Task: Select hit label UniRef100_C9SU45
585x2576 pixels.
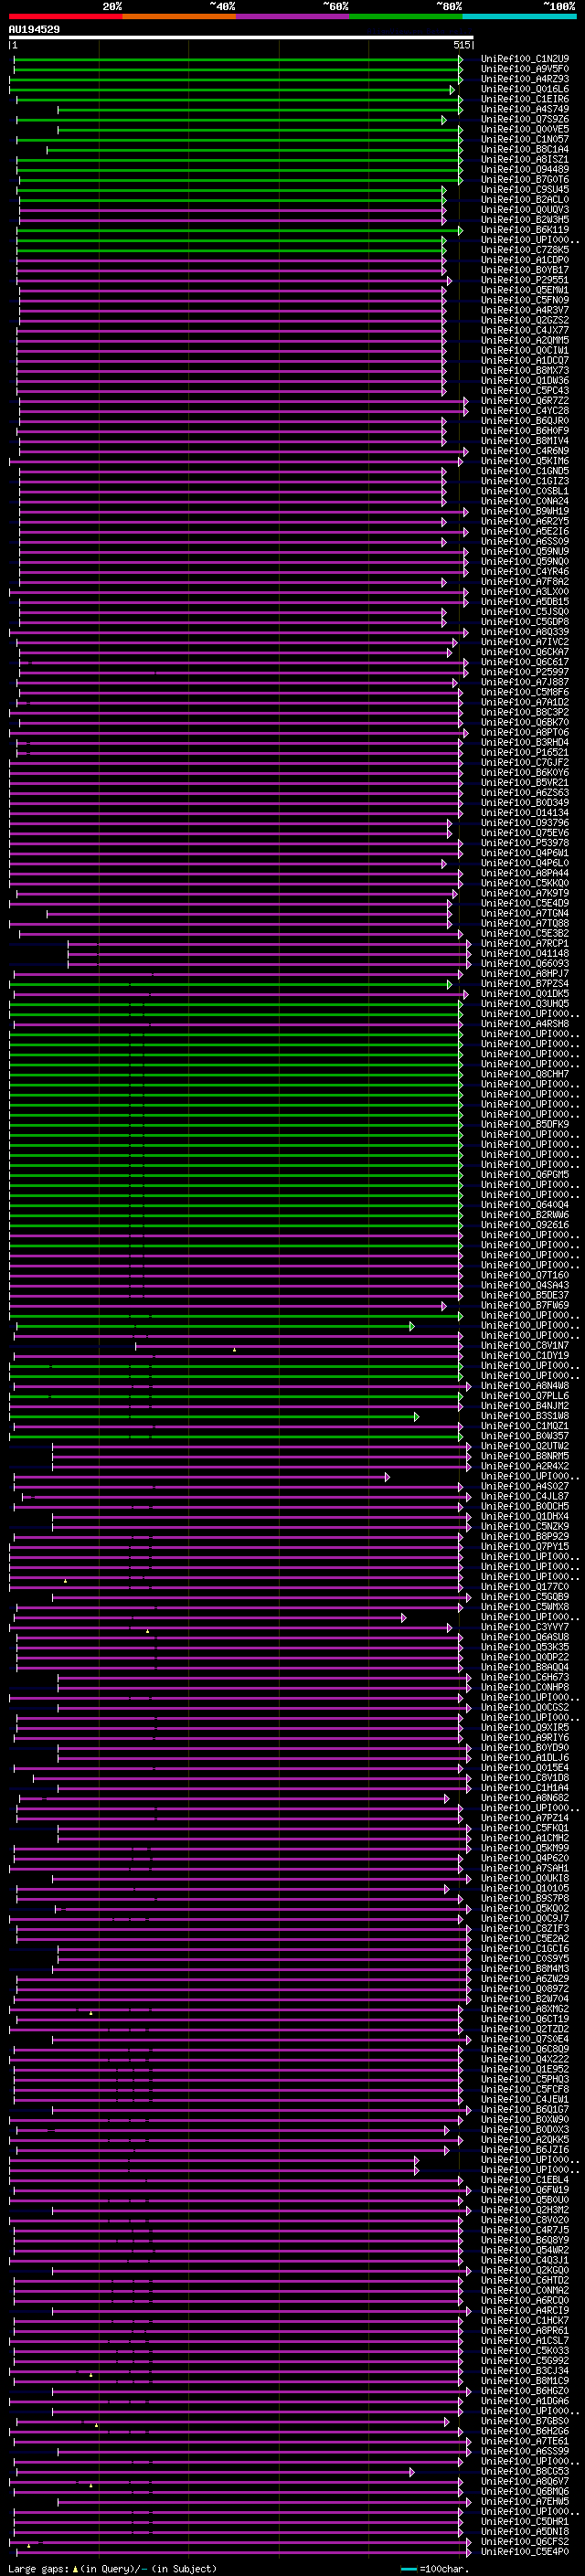Action: tap(525, 190)
